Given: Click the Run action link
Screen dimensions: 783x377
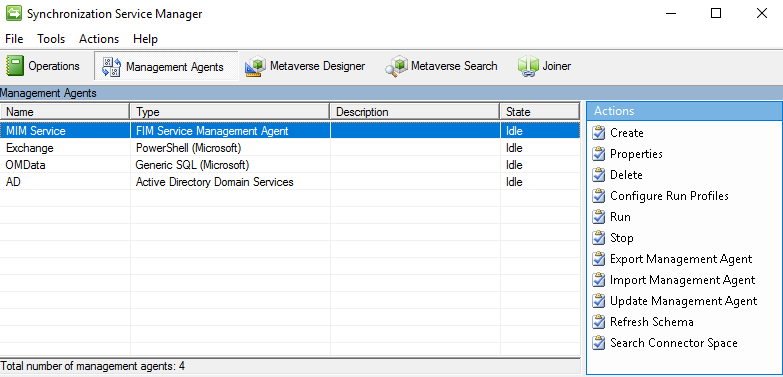Looking at the screenshot, I should pyautogui.click(x=620, y=217).
